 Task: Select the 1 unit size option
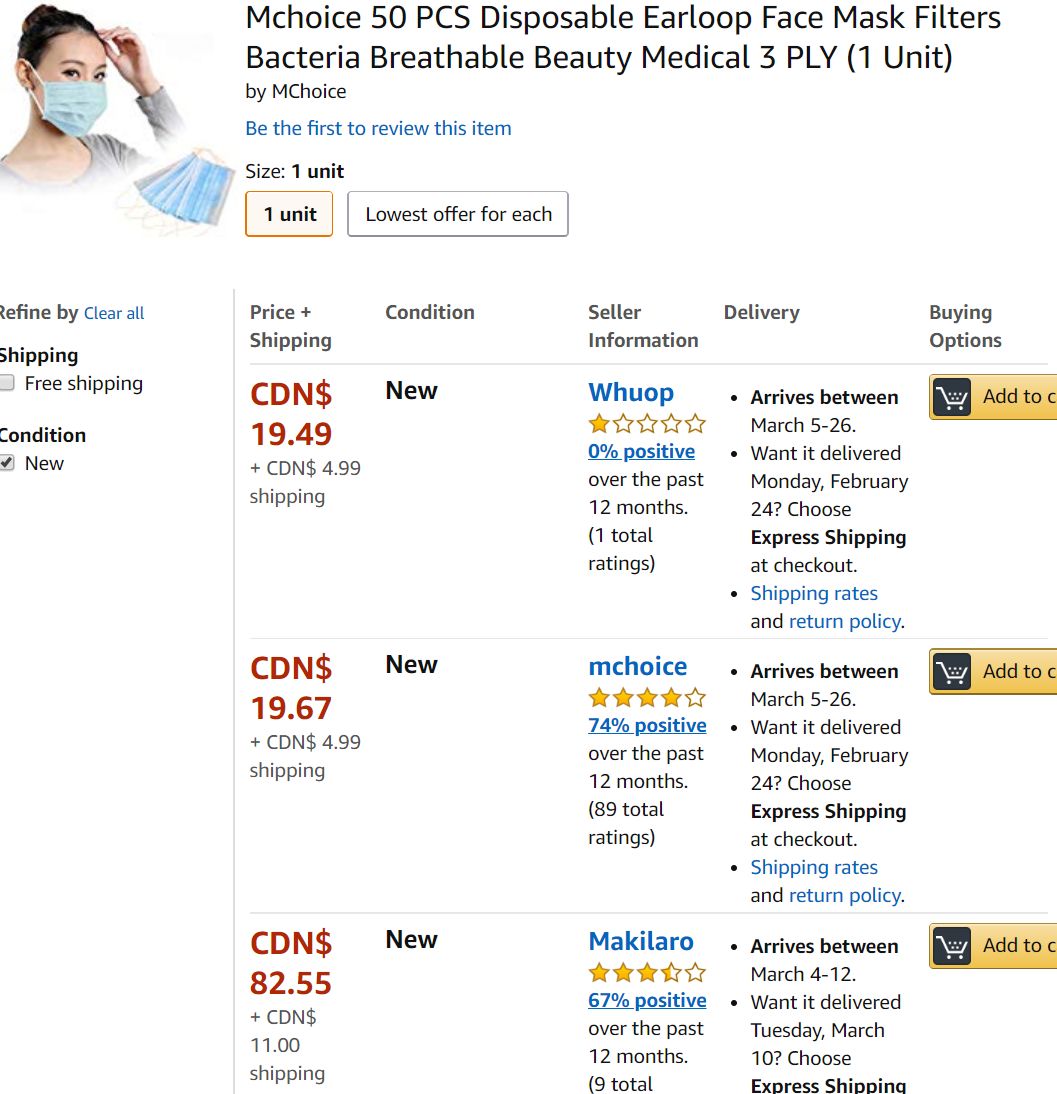point(289,213)
